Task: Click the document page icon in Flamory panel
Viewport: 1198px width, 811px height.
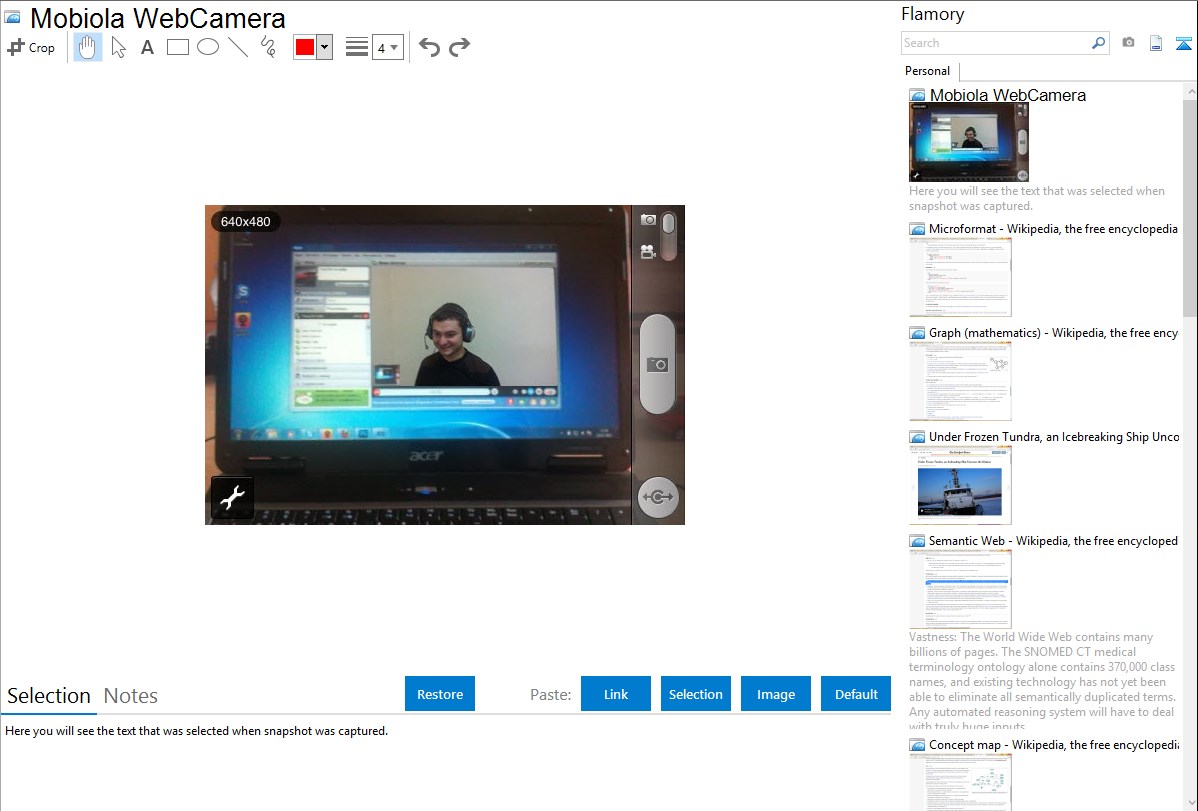Action: [x=1156, y=43]
